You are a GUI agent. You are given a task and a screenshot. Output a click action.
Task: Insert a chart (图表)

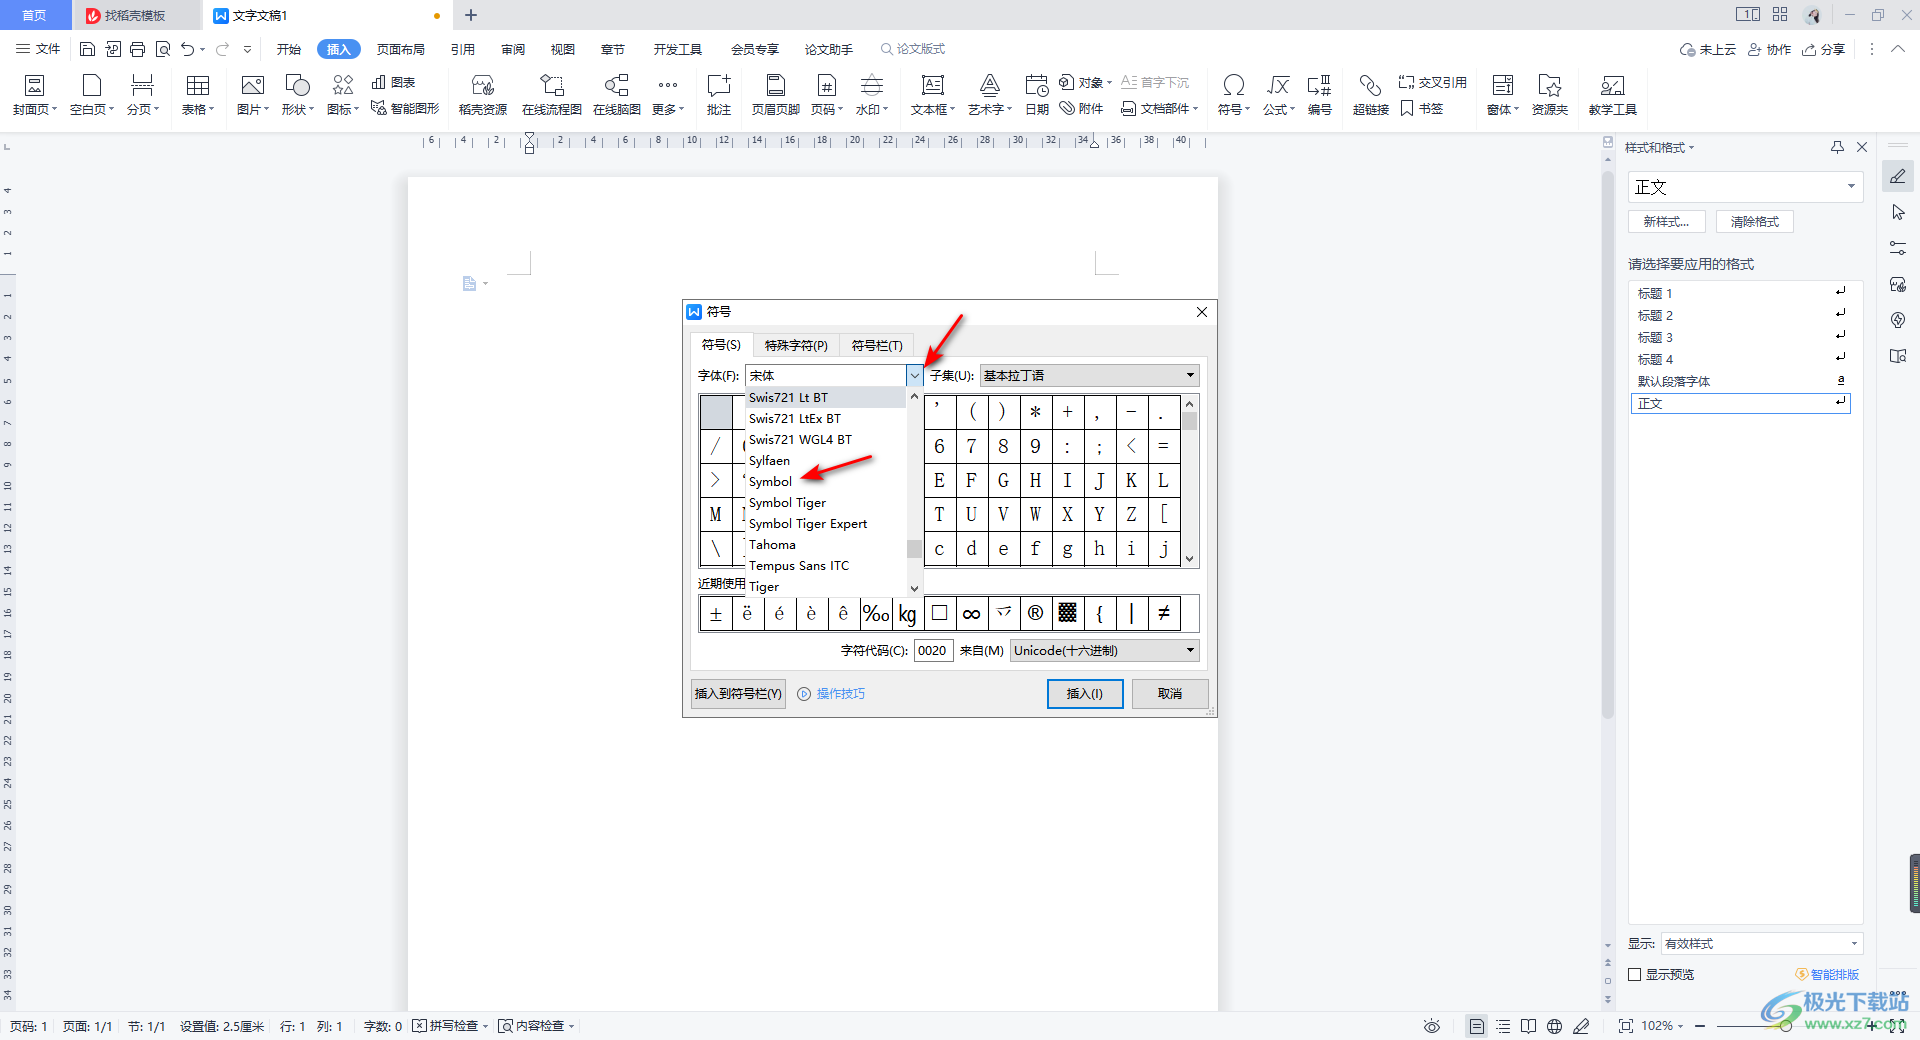point(393,82)
